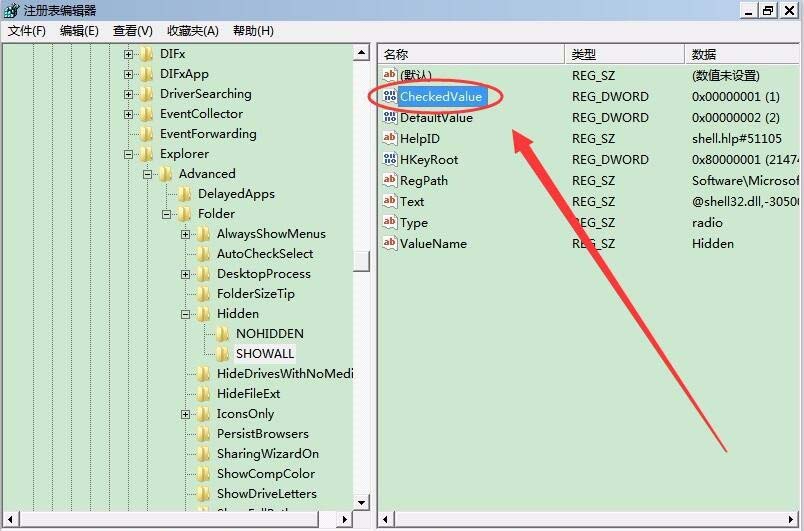The width and height of the screenshot is (804, 531).
Task: Select the ShowDriveLetters folder icon
Action: (204, 494)
